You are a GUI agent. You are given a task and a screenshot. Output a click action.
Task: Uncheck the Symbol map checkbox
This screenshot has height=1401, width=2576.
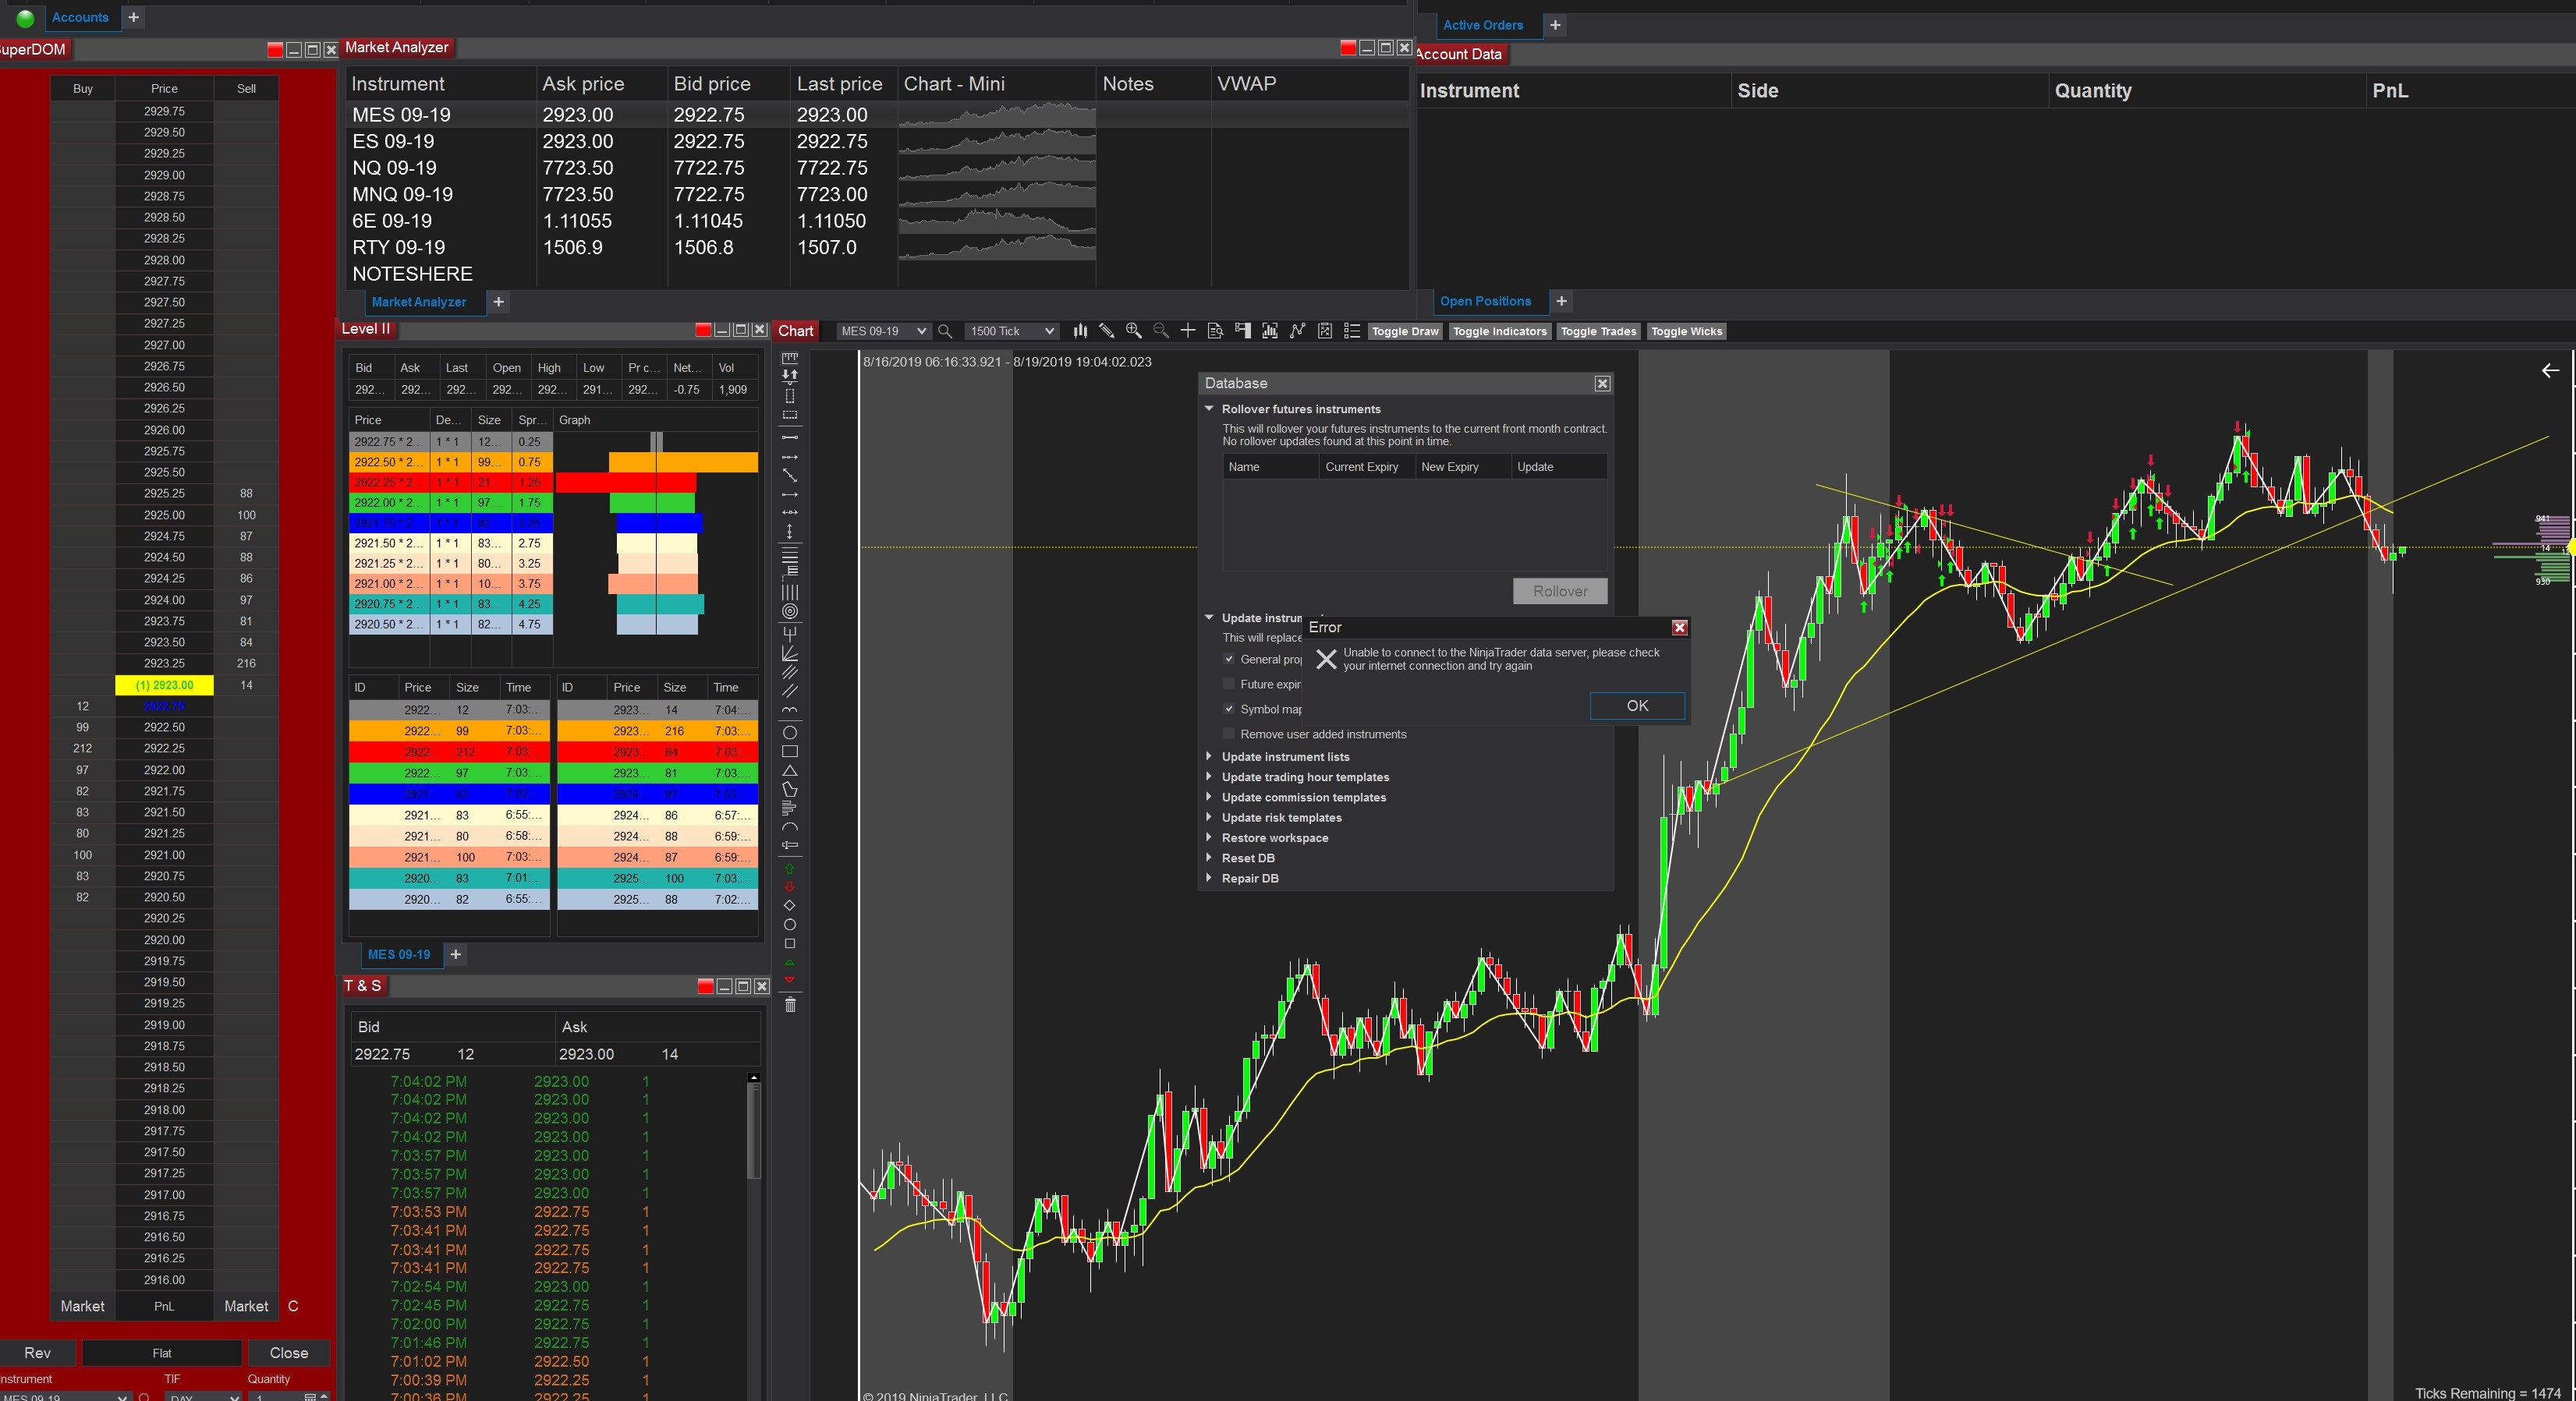tap(1229, 709)
